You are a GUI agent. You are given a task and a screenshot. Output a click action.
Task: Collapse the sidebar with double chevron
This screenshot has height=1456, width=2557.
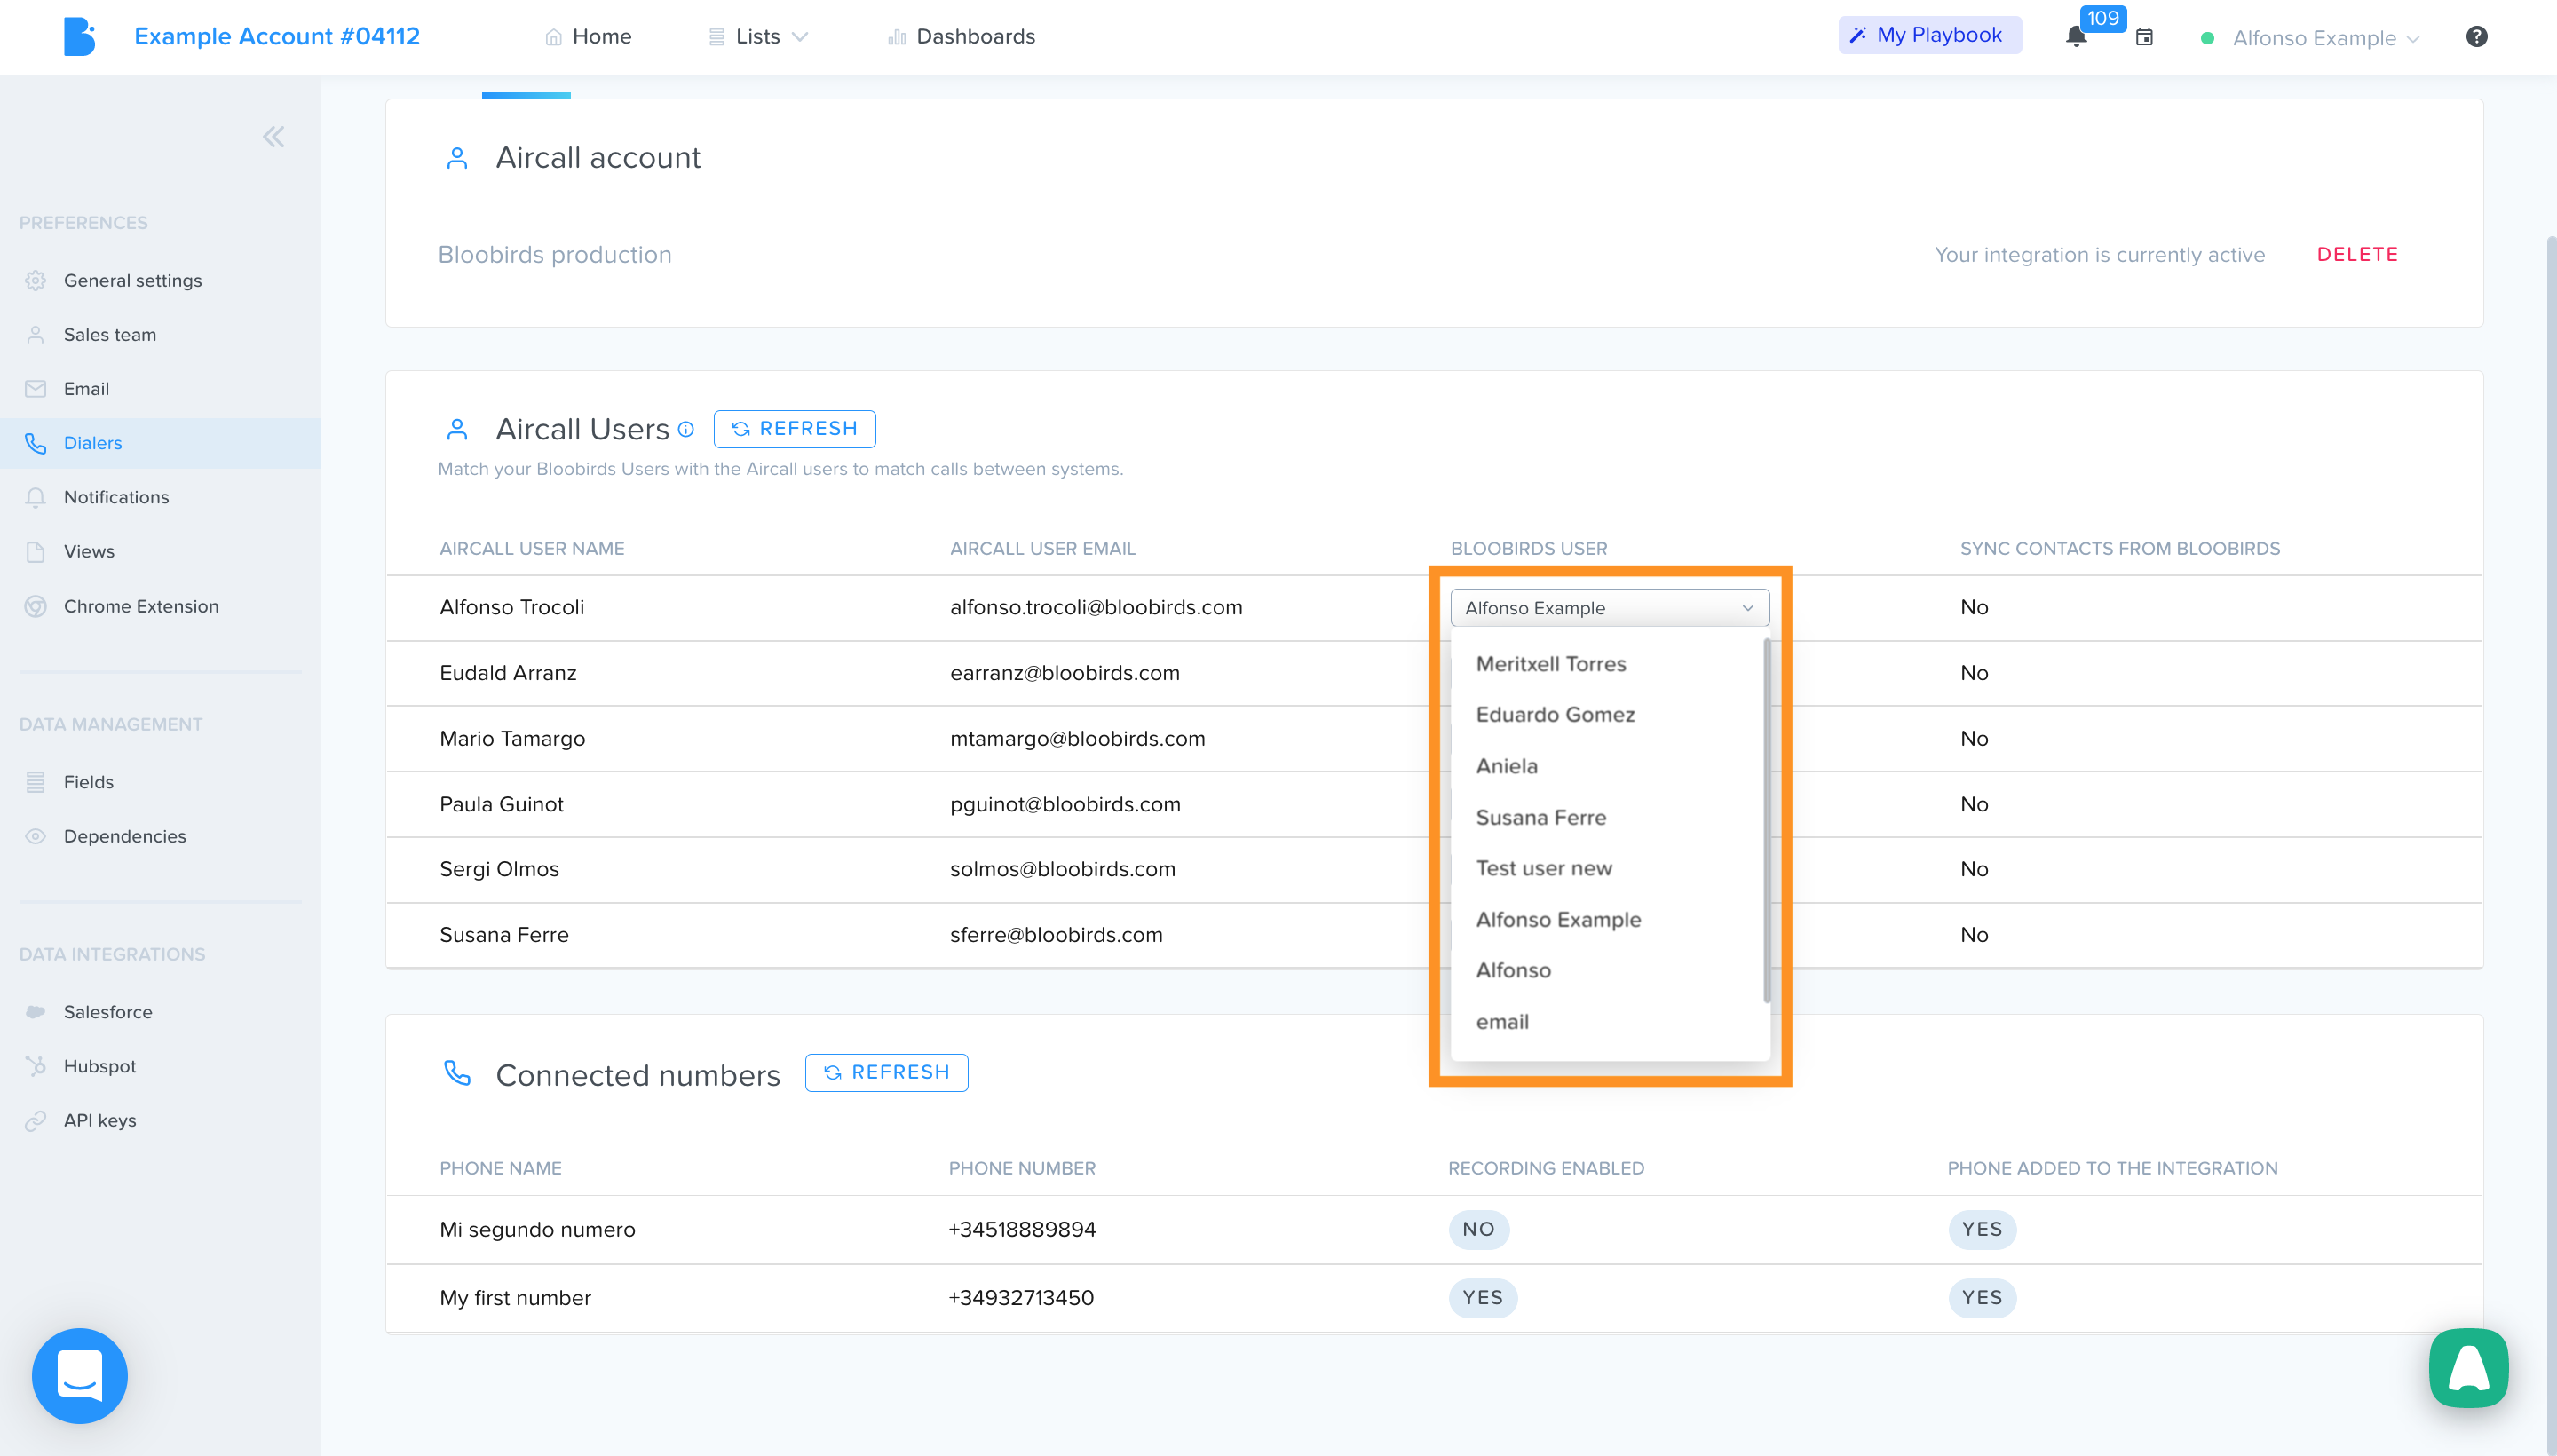[273, 137]
